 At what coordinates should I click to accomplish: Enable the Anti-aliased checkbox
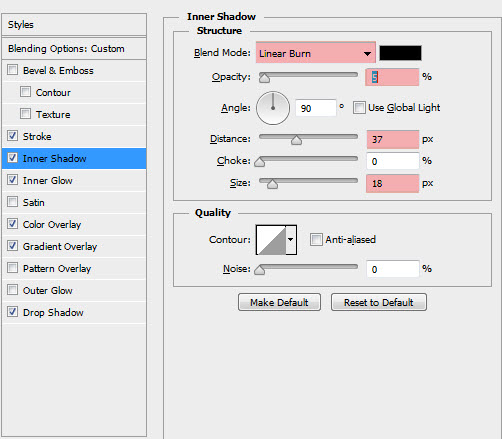(x=316, y=240)
